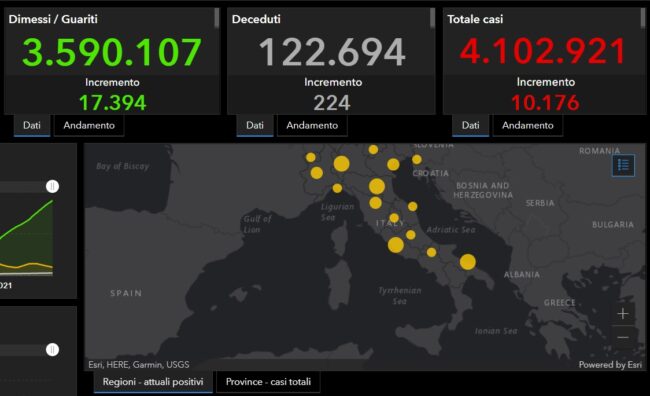650x396 pixels.
Task: Click the yellow bubble on the CROATIA label
Action: [417, 159]
